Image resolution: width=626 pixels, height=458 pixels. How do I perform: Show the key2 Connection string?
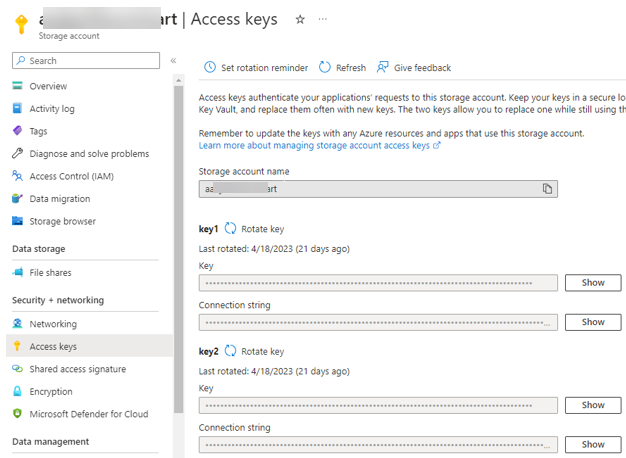(593, 444)
